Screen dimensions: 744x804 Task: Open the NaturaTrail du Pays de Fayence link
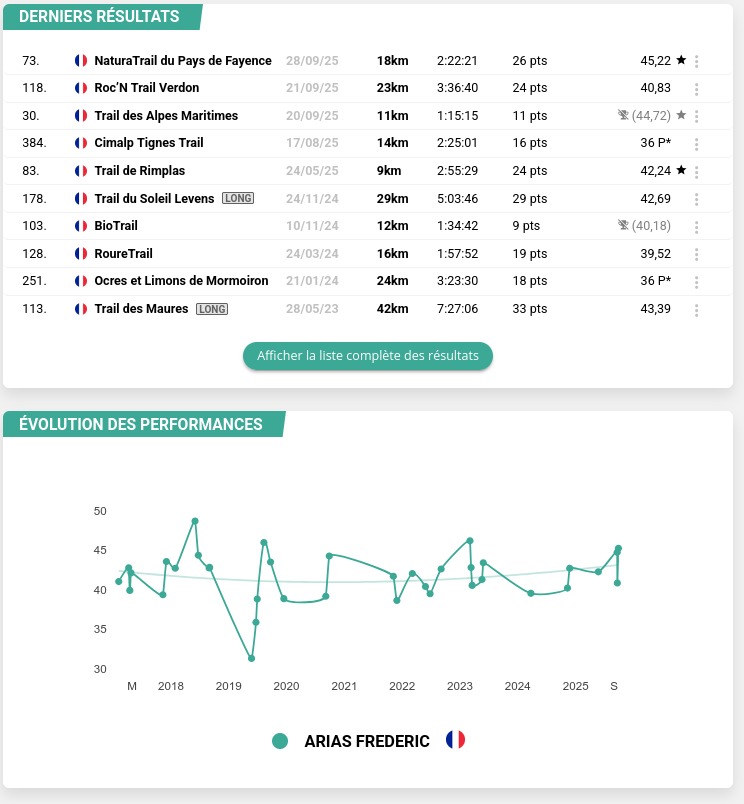183,61
